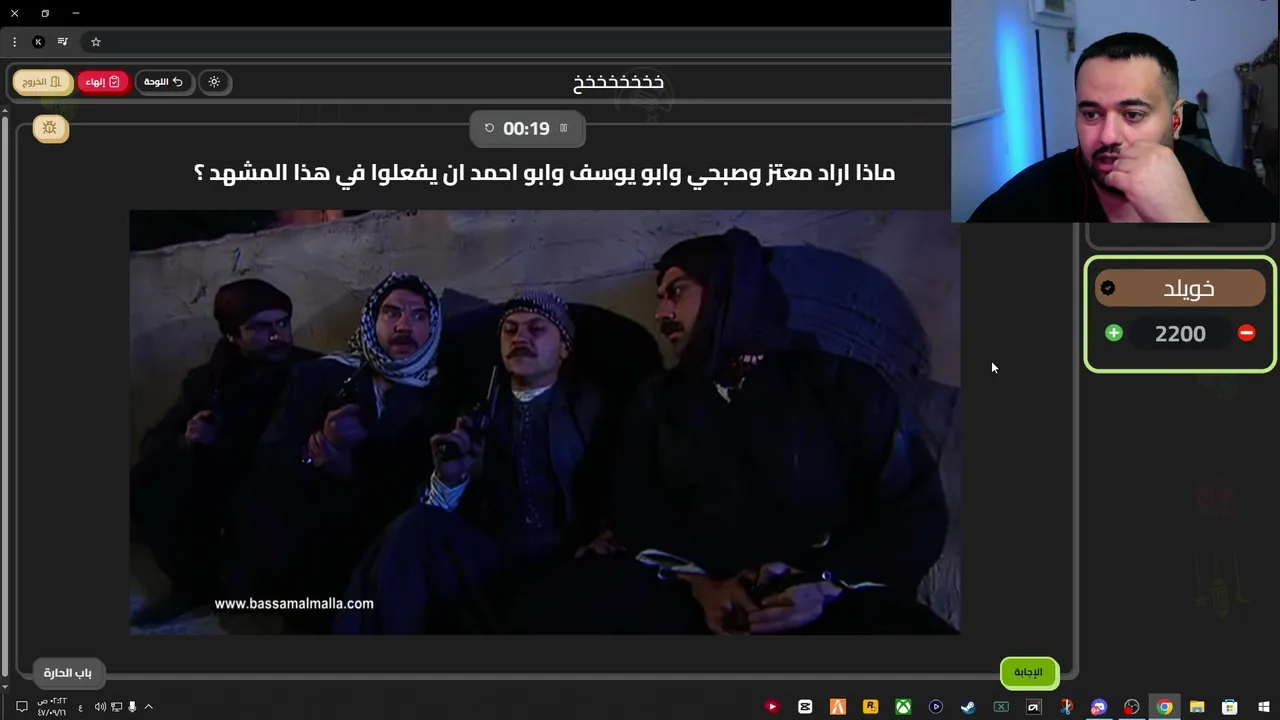Open the red YouTube-style taskbar app
The width and height of the screenshot is (1280, 720).
[772, 707]
